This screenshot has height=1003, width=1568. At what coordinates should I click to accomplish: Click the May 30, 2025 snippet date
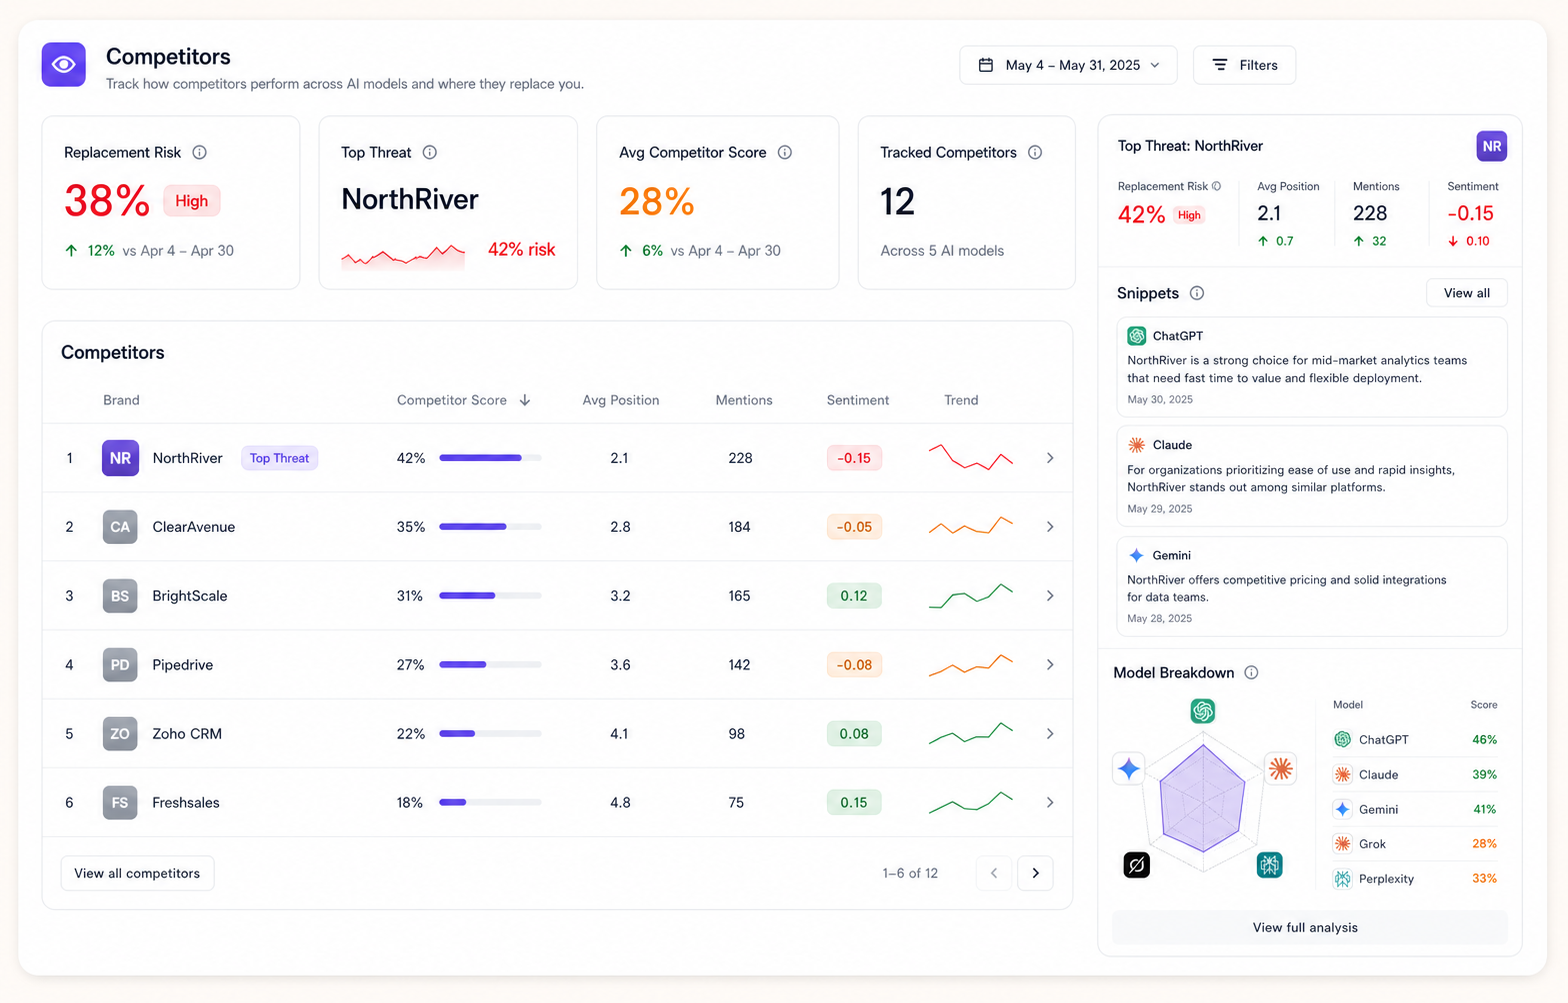point(1160,399)
